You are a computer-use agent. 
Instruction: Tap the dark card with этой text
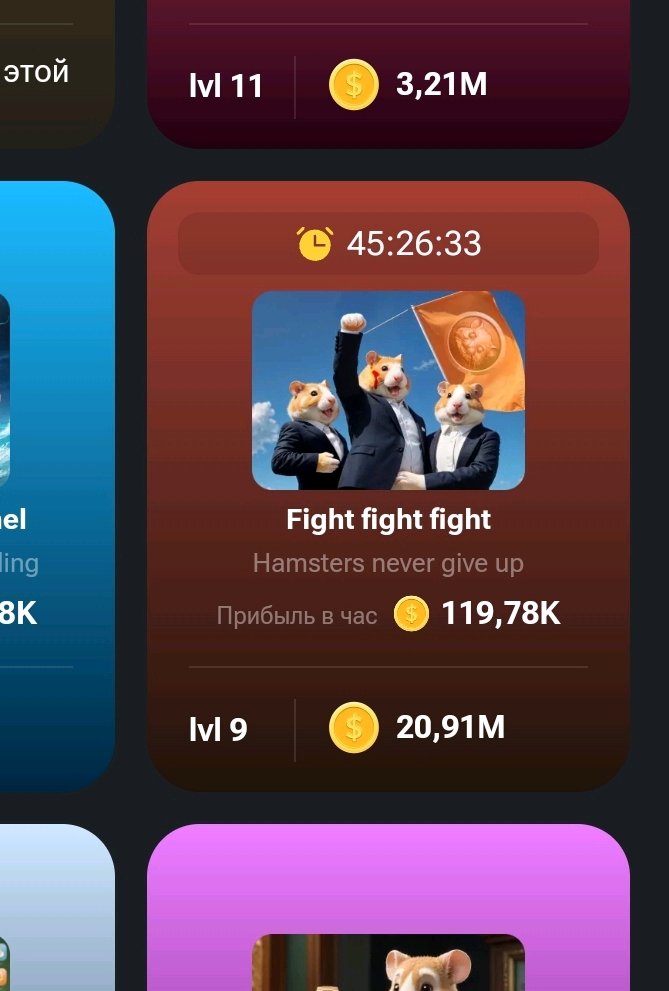[57, 74]
